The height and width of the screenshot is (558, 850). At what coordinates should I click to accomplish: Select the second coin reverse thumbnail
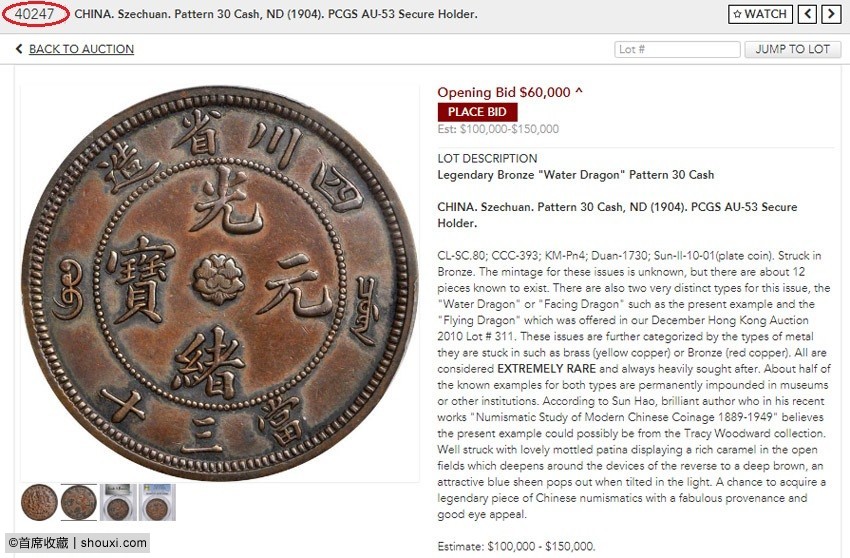tap(79, 502)
